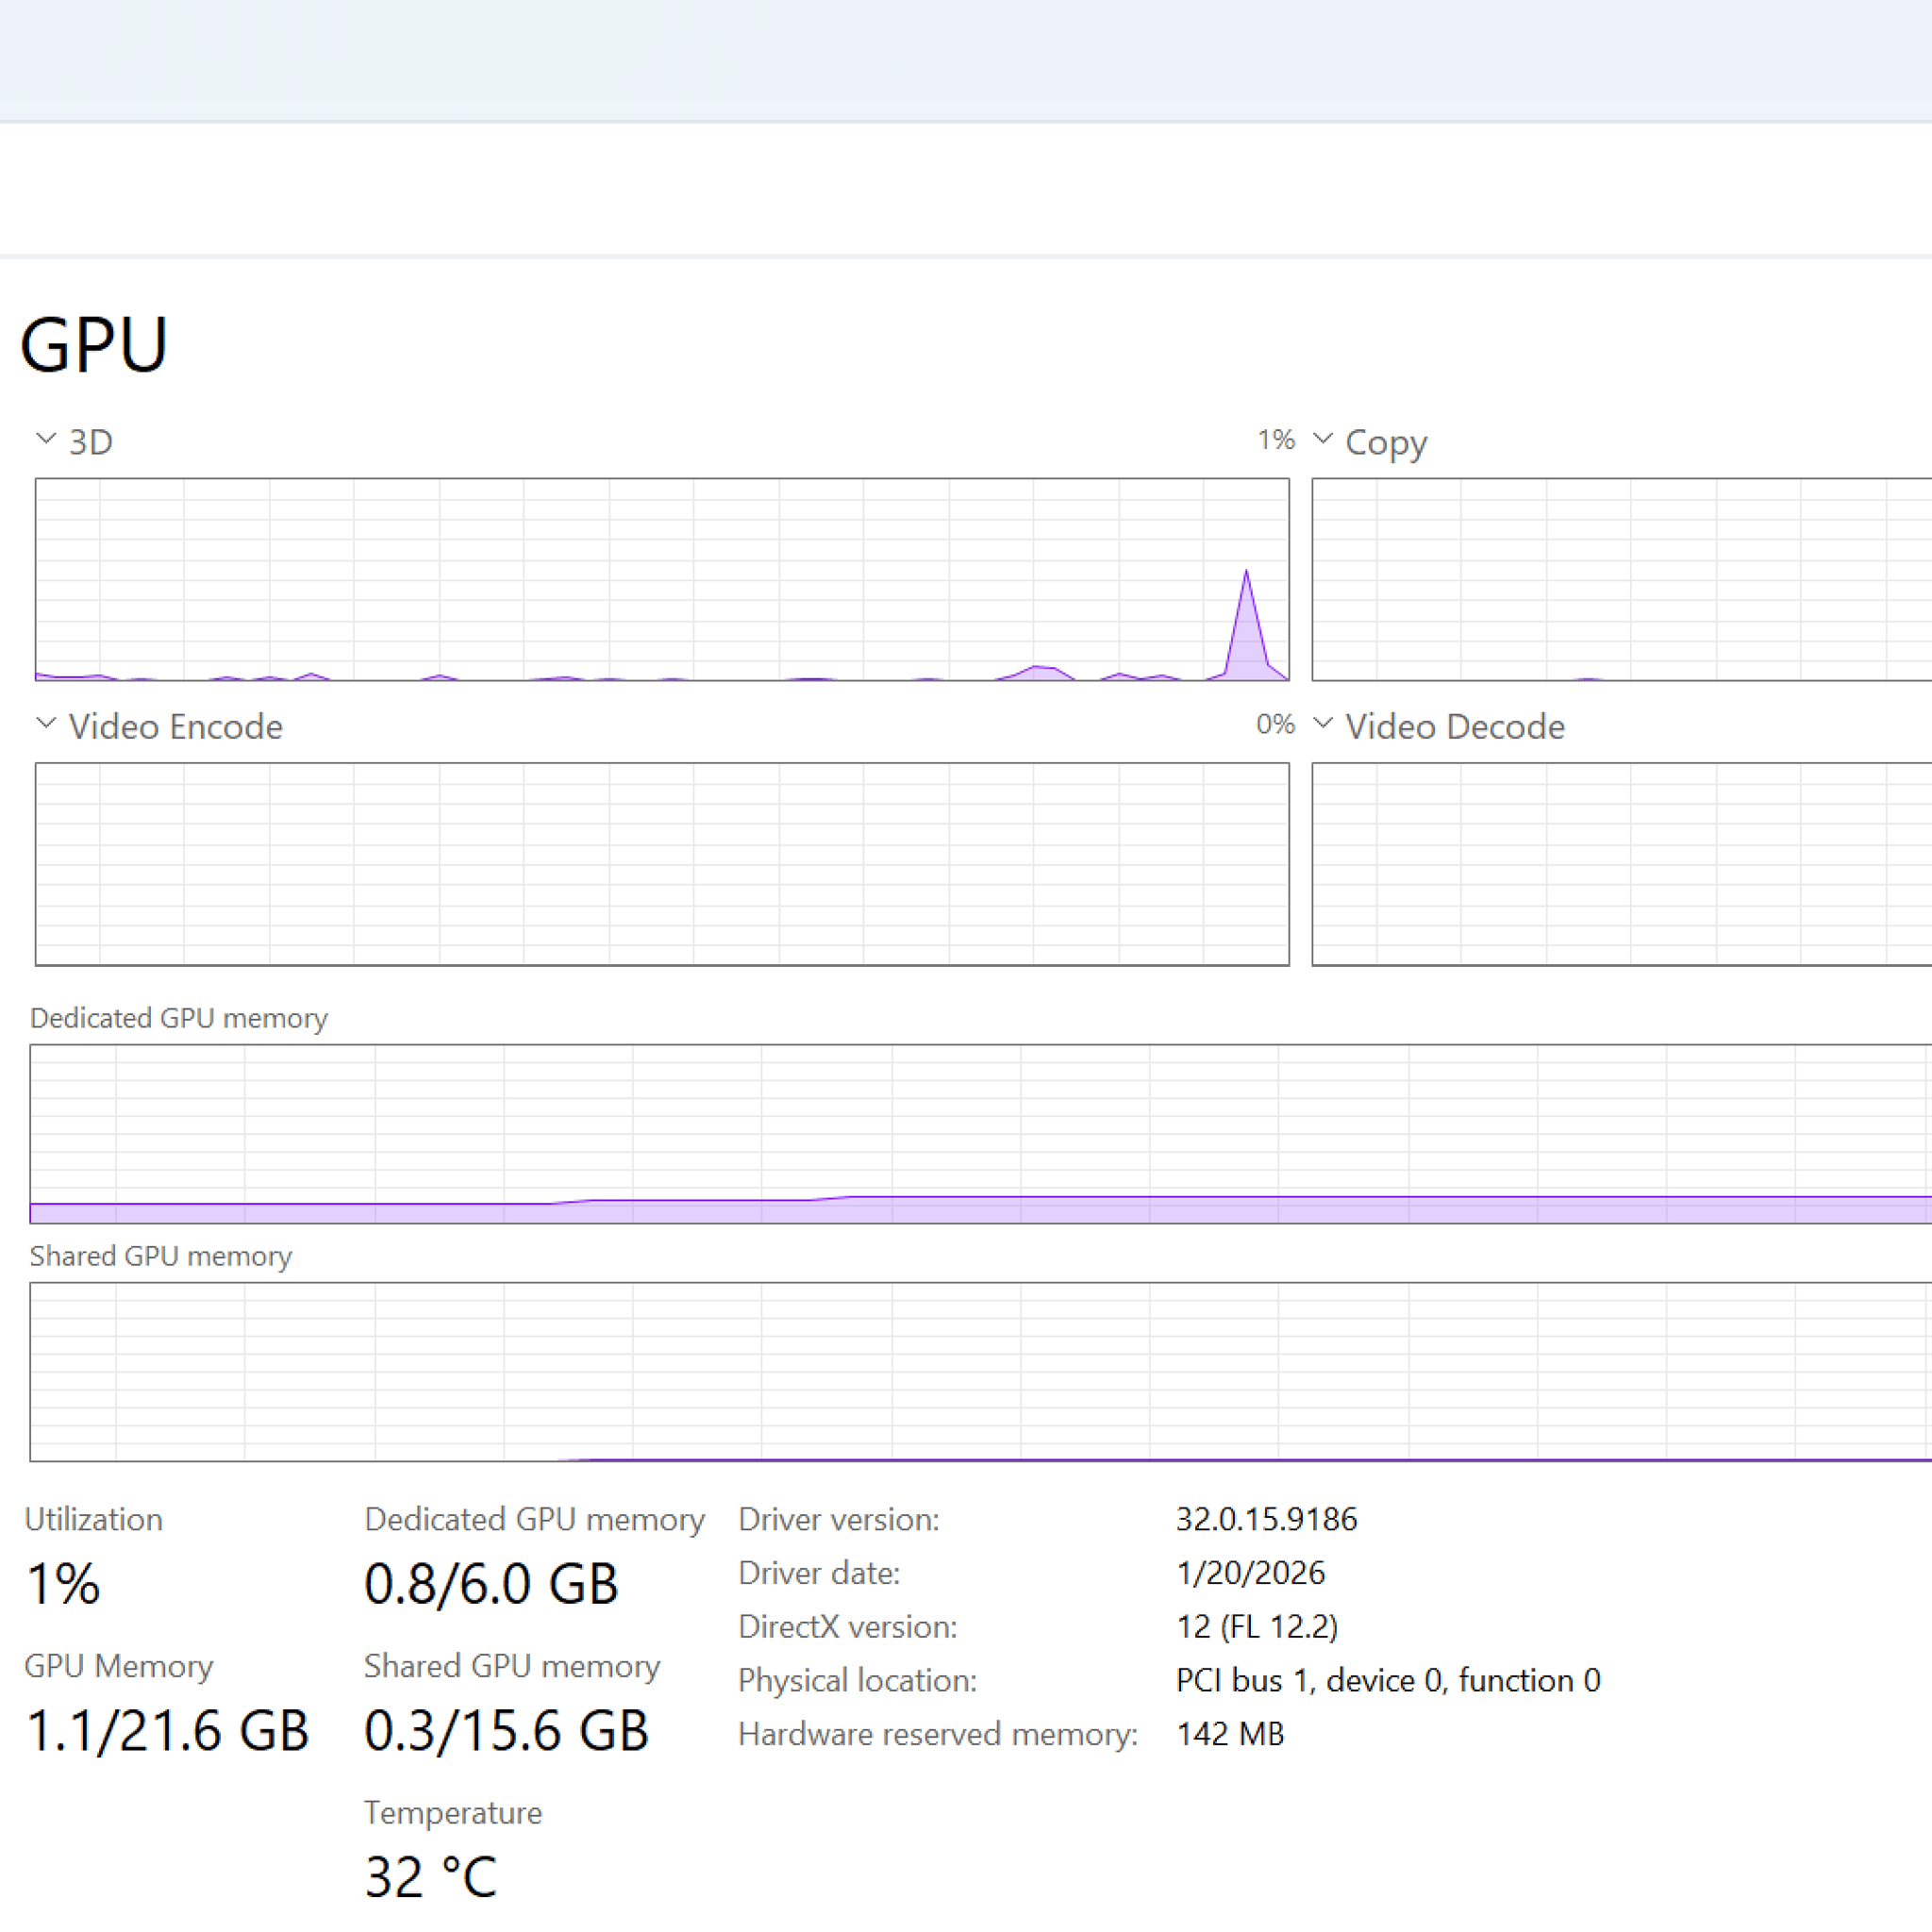Image resolution: width=1932 pixels, height=1932 pixels.
Task: Click 'Shared GPU memory' label above the graph
Action: (x=161, y=1256)
